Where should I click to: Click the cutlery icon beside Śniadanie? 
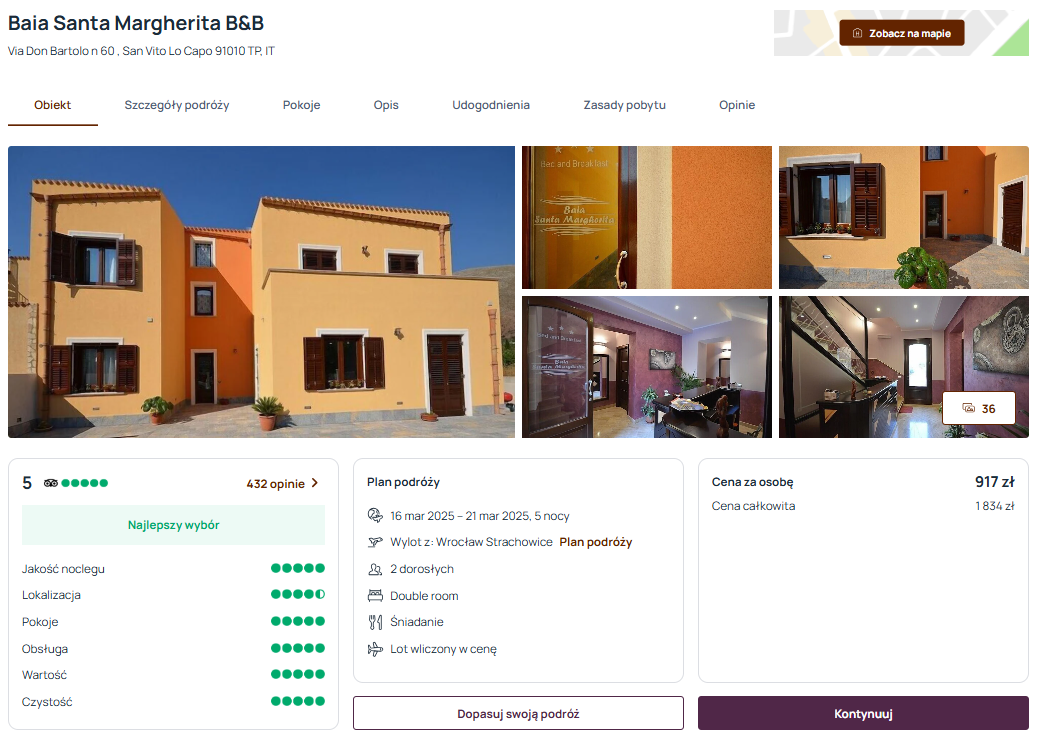pos(375,622)
